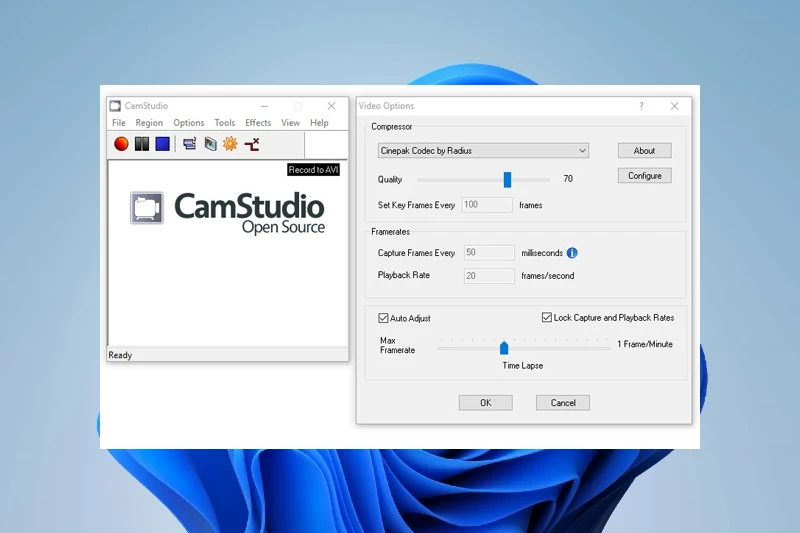
Task: Click the Cancel button
Action: pyautogui.click(x=563, y=402)
